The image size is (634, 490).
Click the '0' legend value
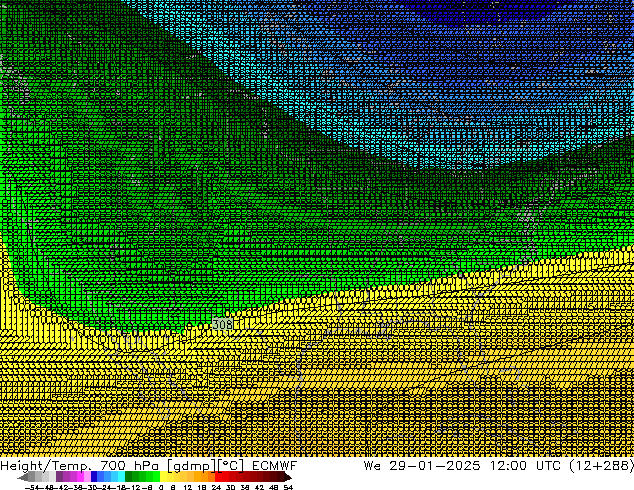[161, 487]
